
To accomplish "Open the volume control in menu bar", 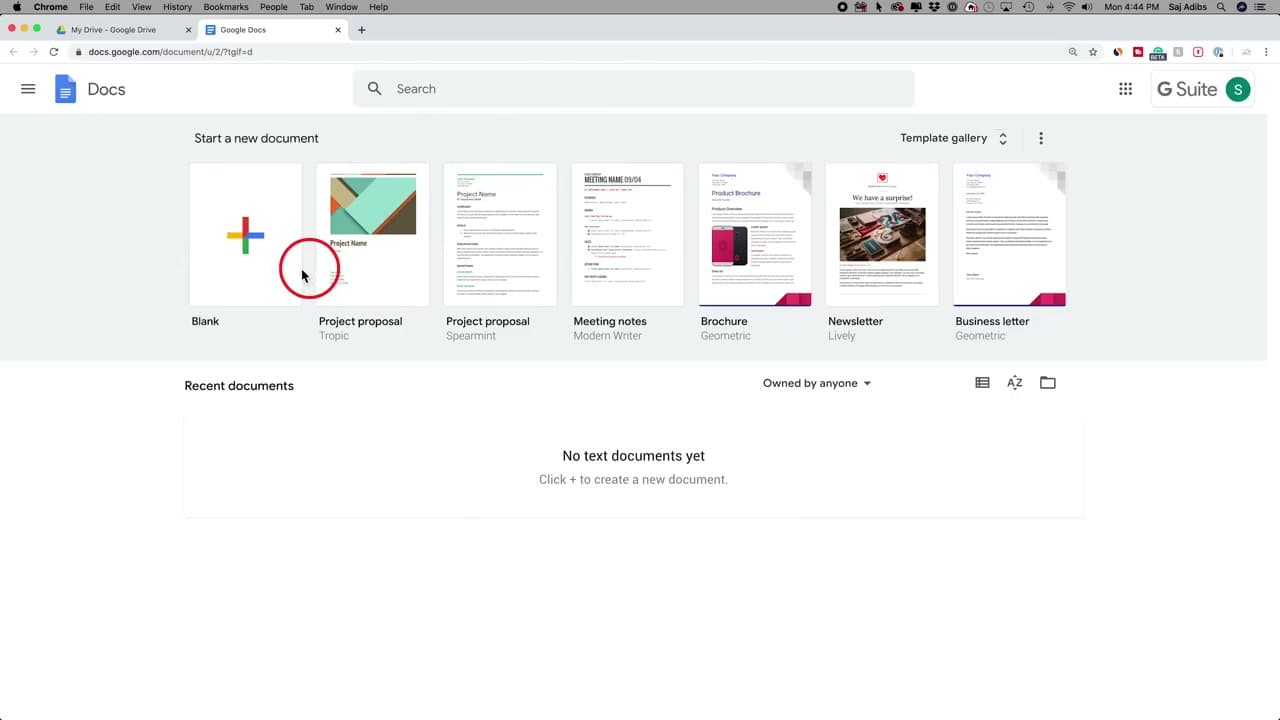I will pos(1087,7).
